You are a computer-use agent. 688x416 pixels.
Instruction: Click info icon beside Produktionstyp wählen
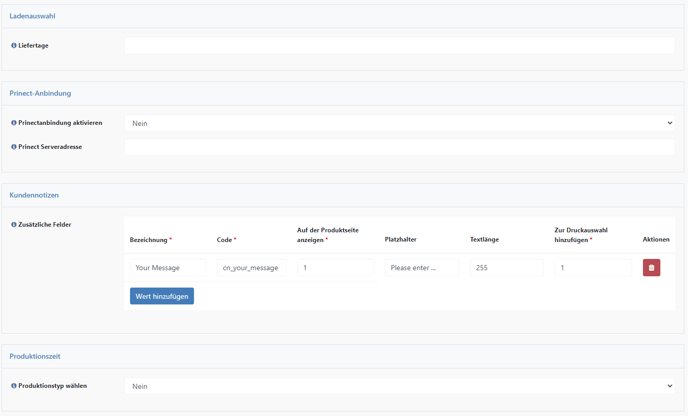pos(14,386)
